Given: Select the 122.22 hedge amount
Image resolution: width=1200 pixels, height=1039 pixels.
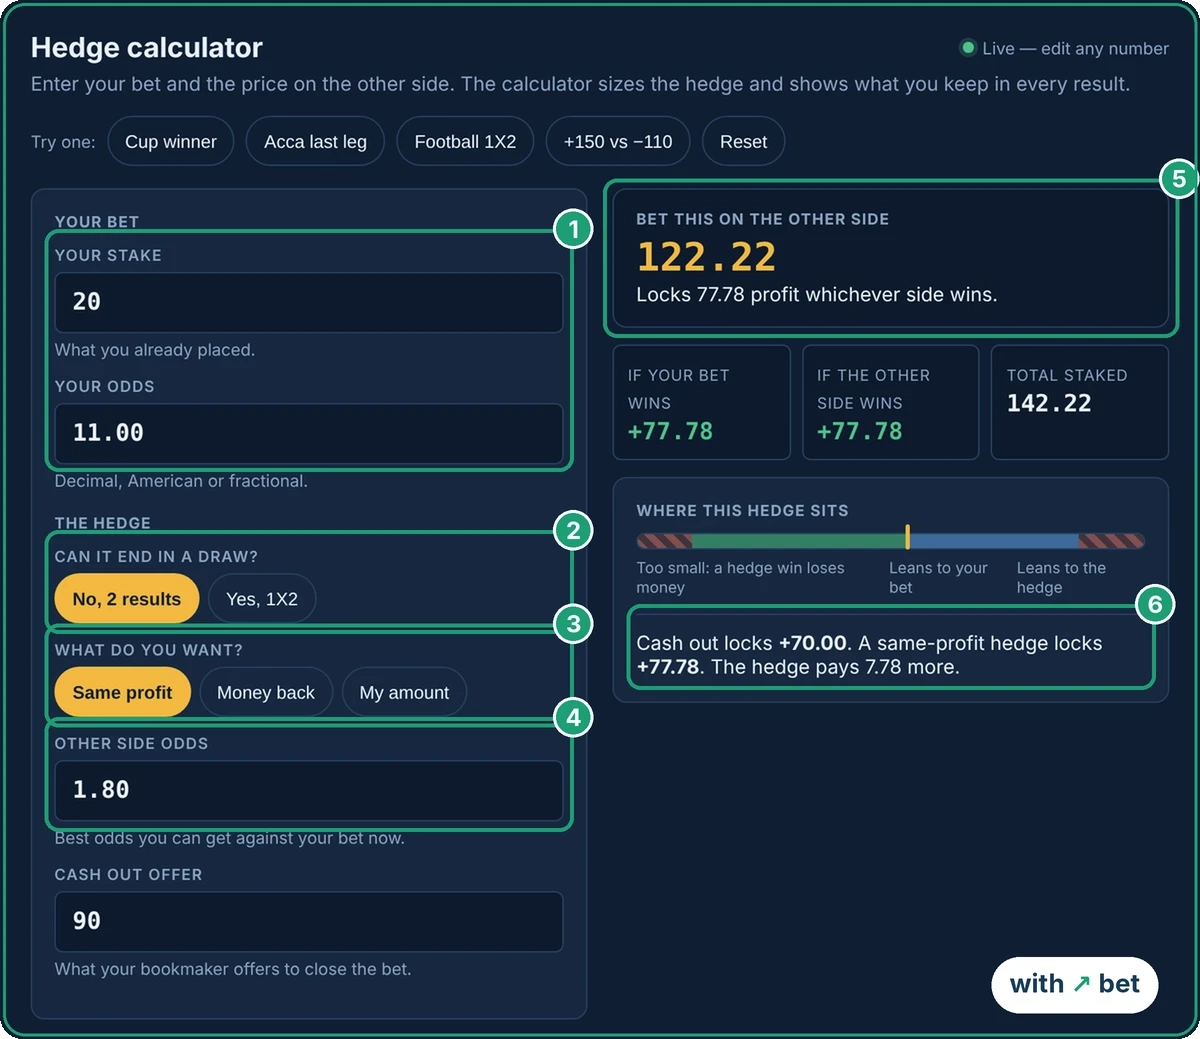Looking at the screenshot, I should (x=706, y=257).
